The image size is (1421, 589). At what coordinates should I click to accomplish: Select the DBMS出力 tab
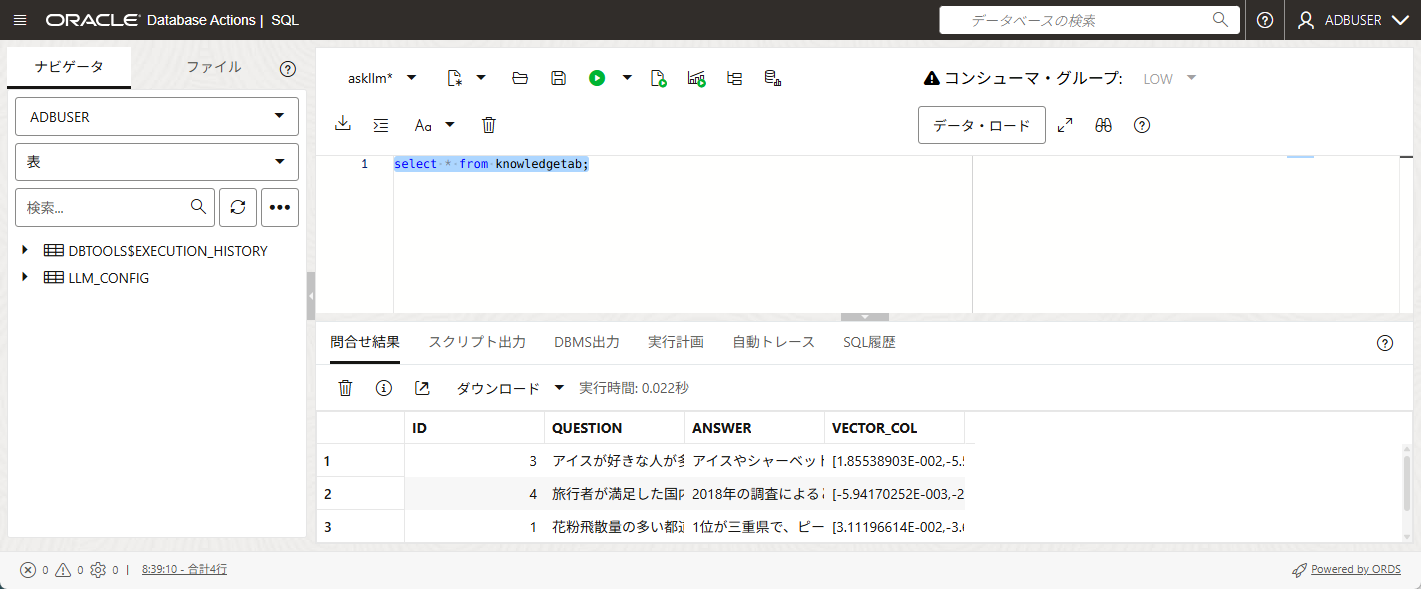point(587,342)
